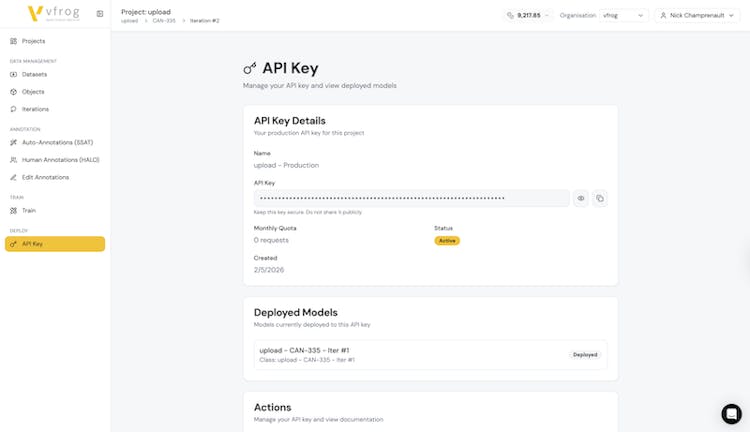Navigate to Iterations in the sidebar
This screenshot has width=750, height=432.
[x=35, y=109]
